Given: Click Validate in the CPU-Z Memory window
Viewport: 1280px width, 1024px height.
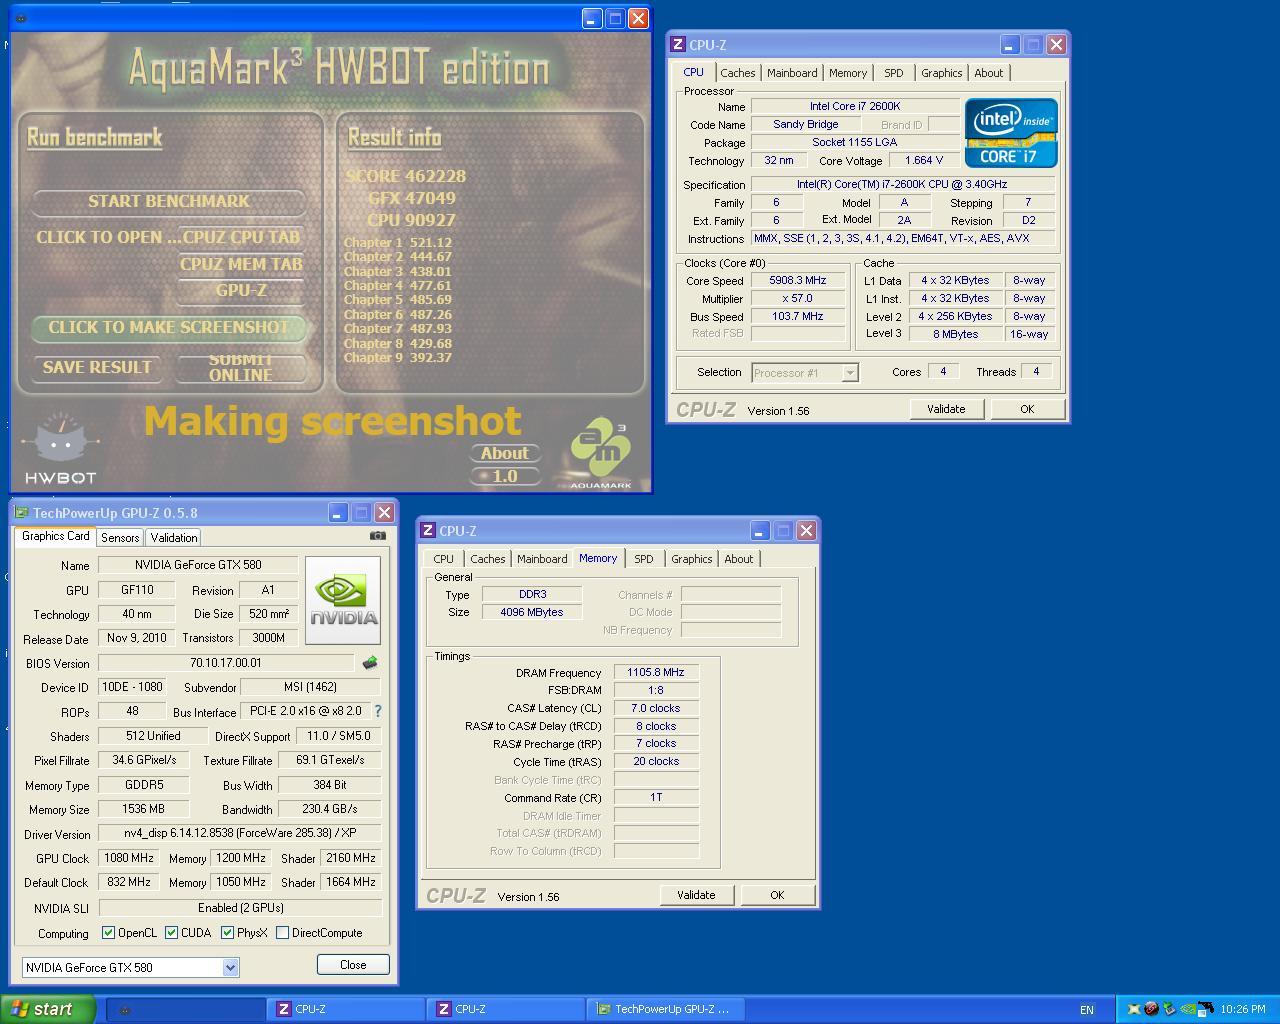Looking at the screenshot, I should (696, 895).
